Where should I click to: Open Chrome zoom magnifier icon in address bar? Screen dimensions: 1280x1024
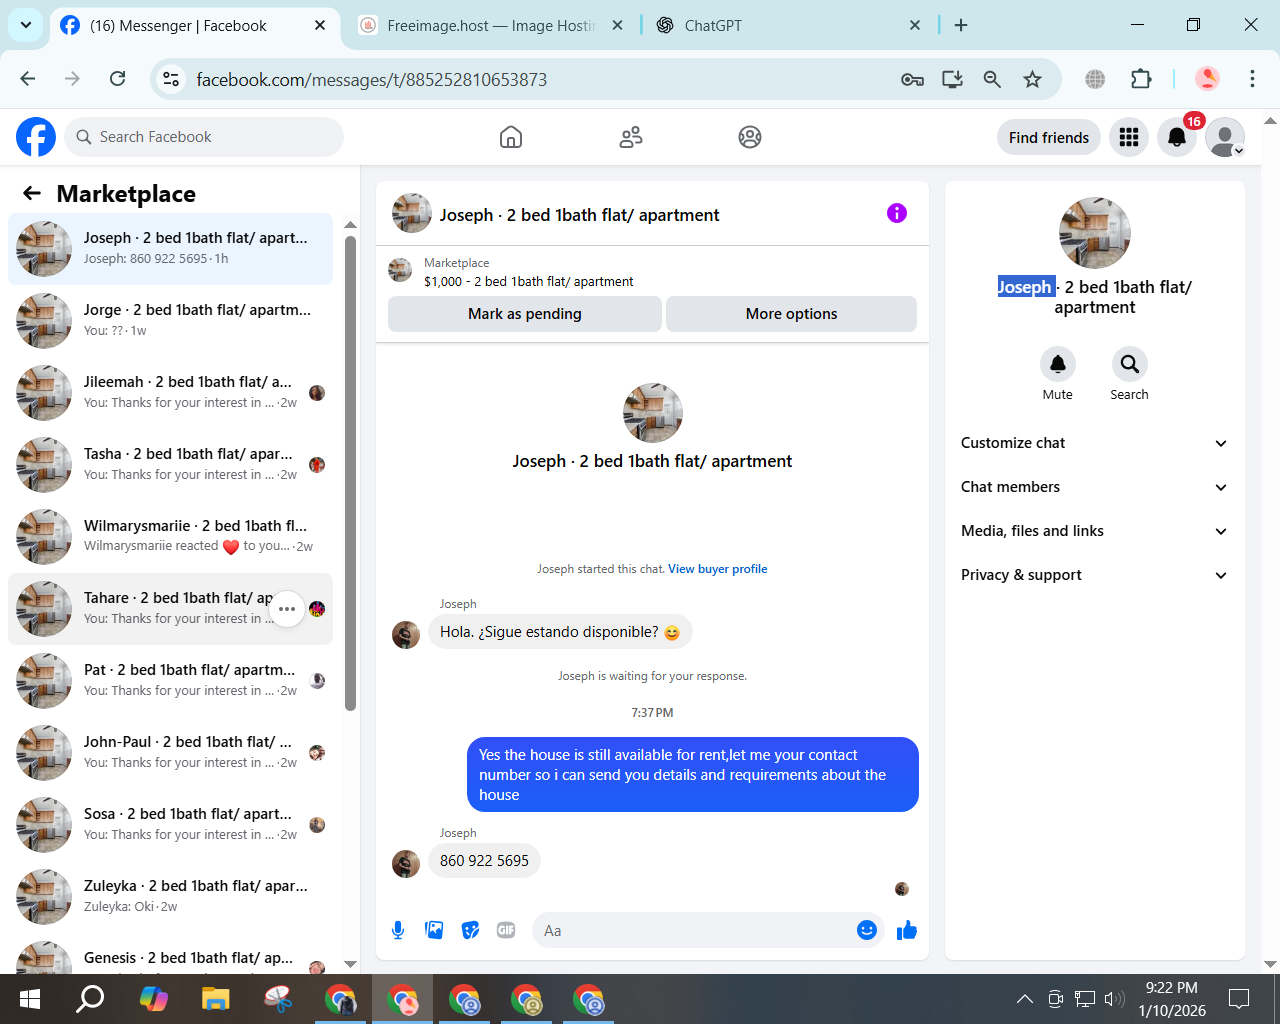click(992, 79)
